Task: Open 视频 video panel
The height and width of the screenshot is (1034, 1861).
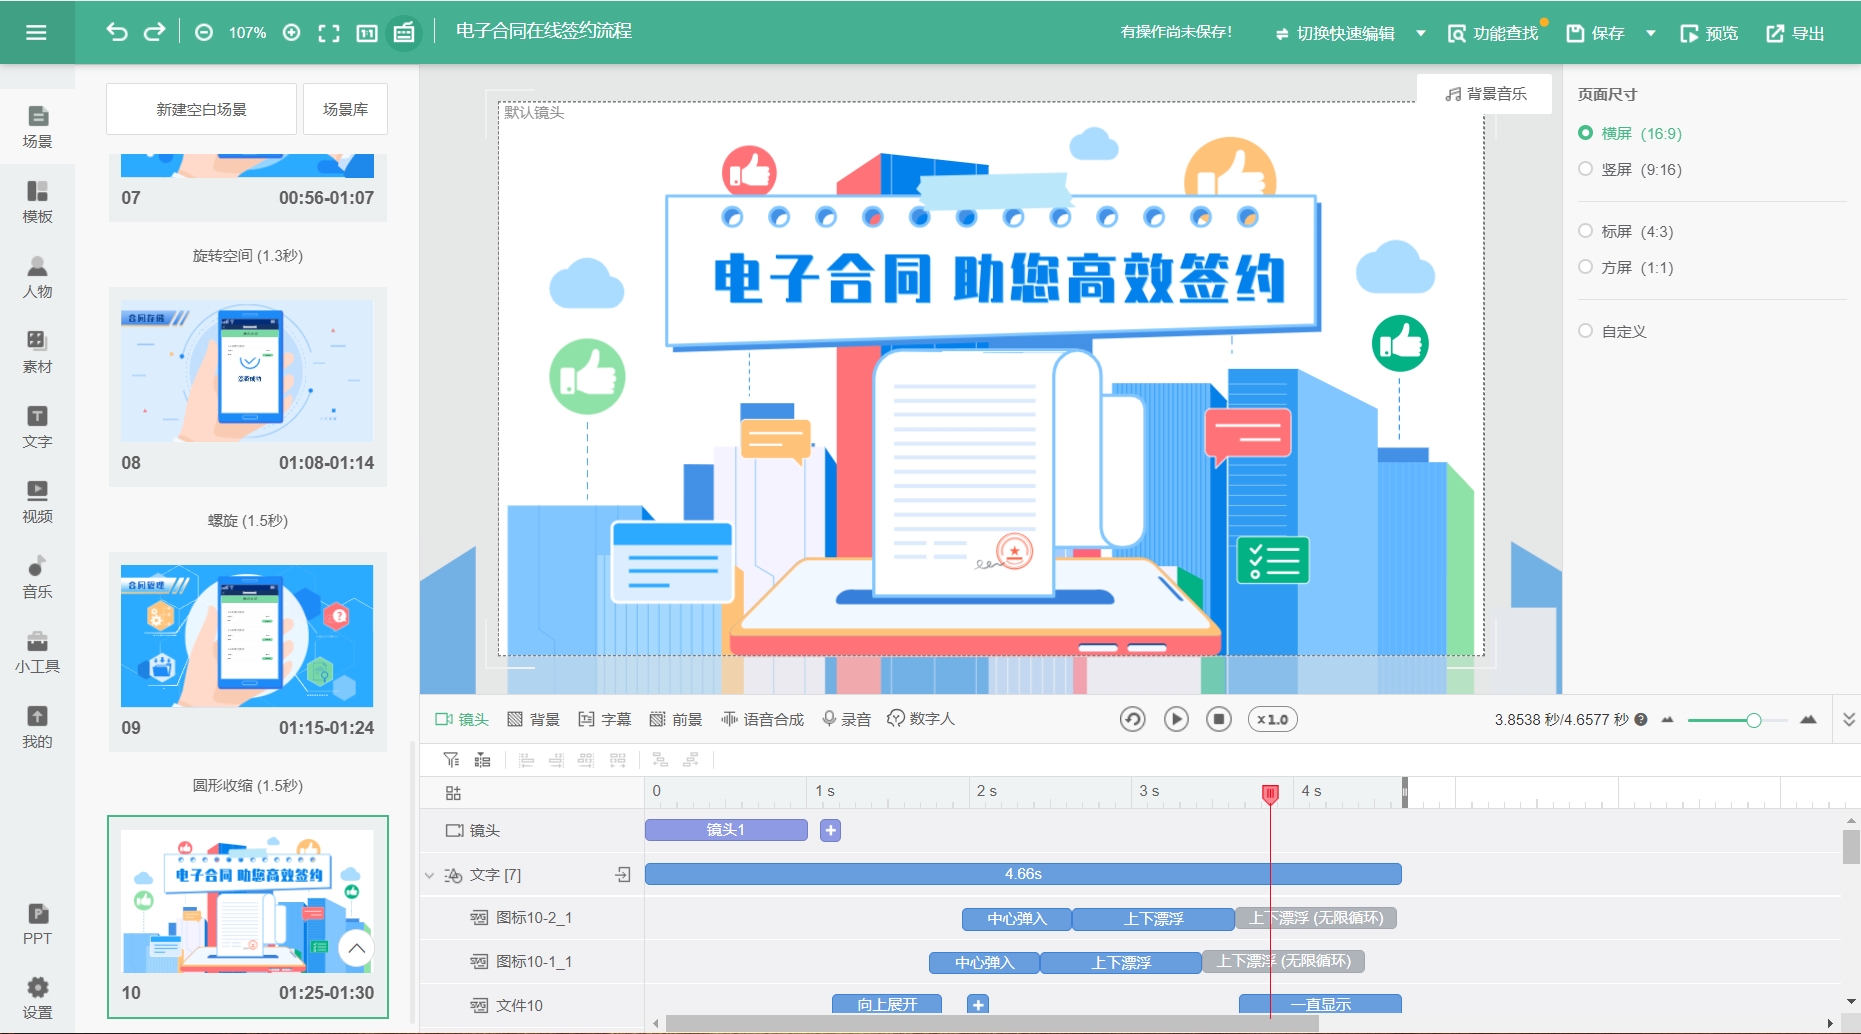Action: tap(37, 502)
